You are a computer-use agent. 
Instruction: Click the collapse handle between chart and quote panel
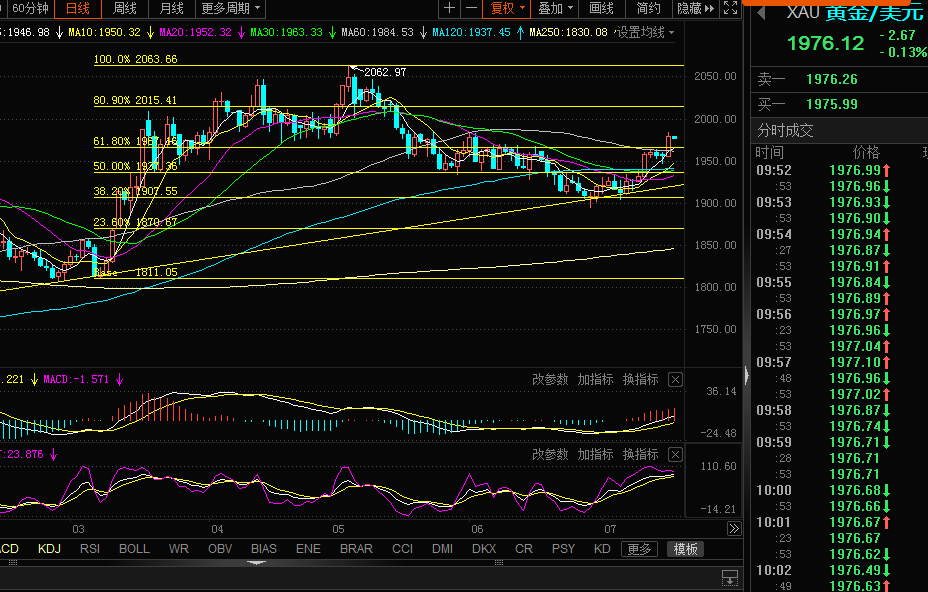click(x=744, y=376)
